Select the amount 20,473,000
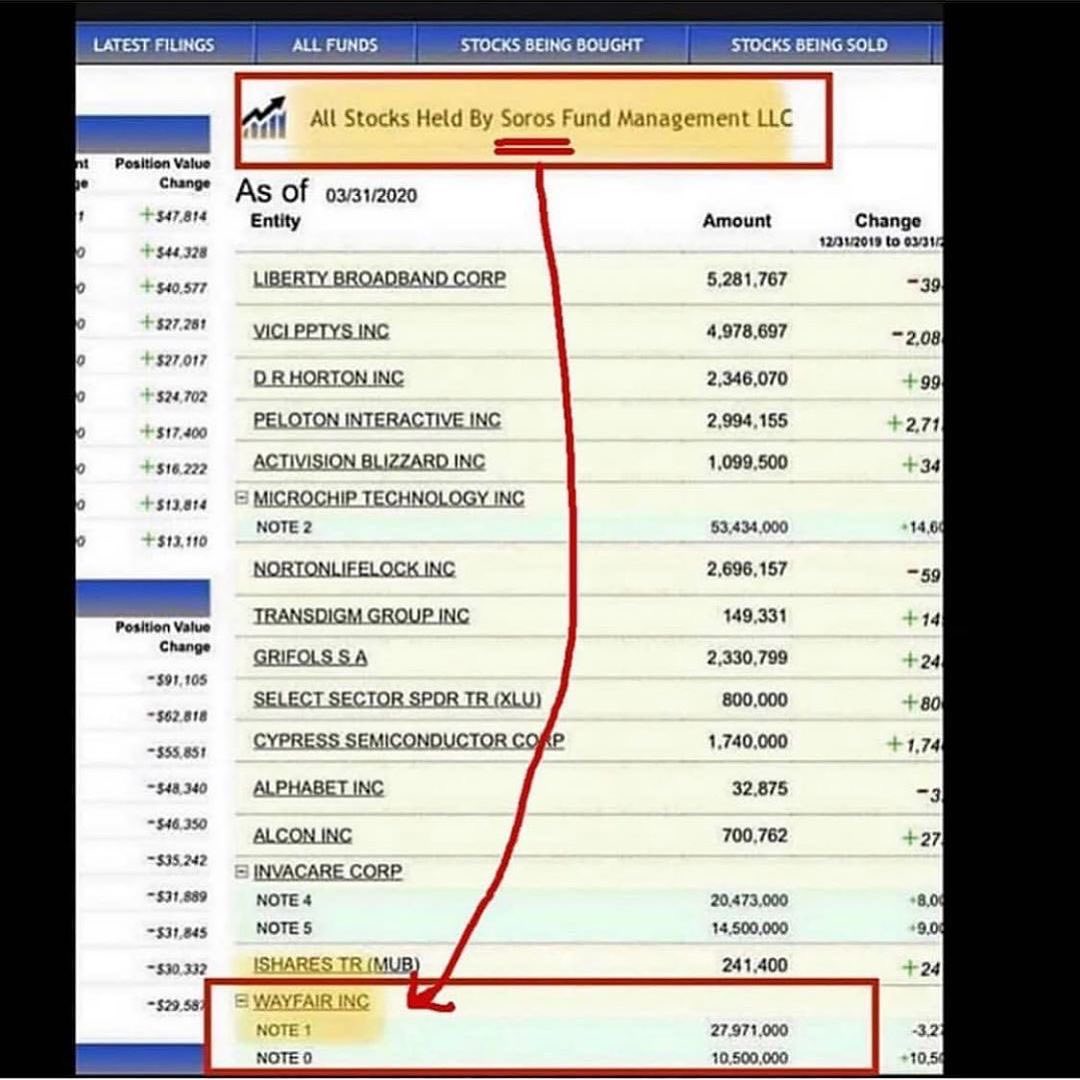 pyautogui.click(x=749, y=900)
